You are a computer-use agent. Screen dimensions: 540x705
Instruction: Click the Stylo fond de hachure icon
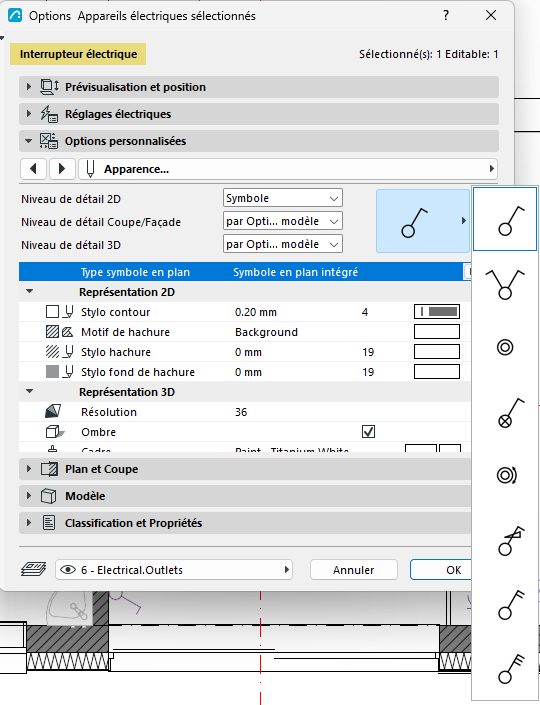53,372
